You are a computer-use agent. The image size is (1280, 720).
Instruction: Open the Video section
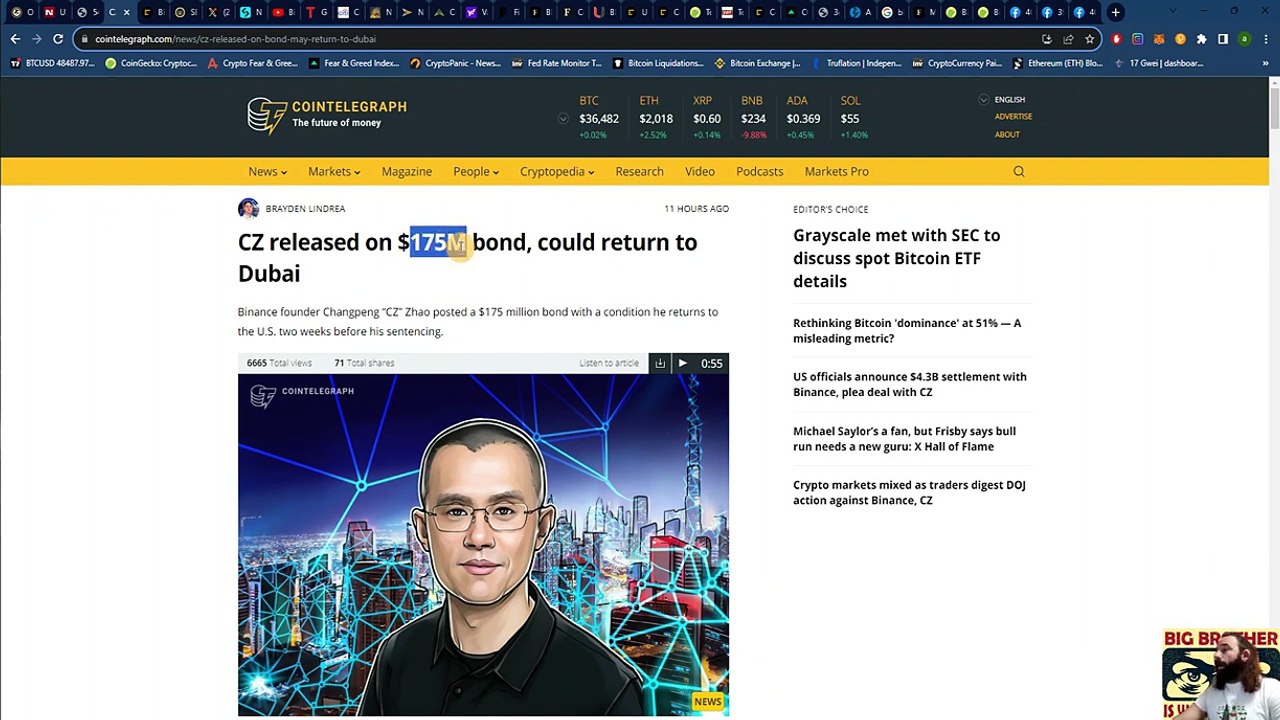click(x=700, y=172)
